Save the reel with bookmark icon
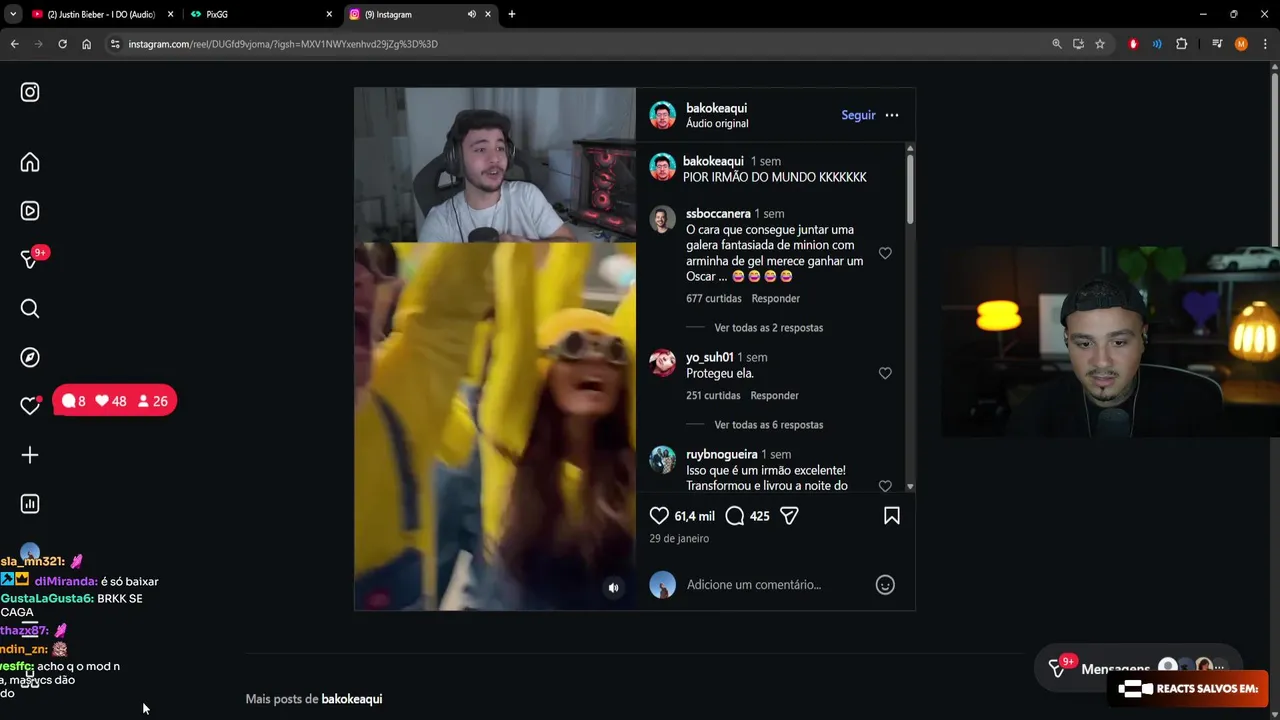Image resolution: width=1280 pixels, height=720 pixels. click(x=892, y=516)
